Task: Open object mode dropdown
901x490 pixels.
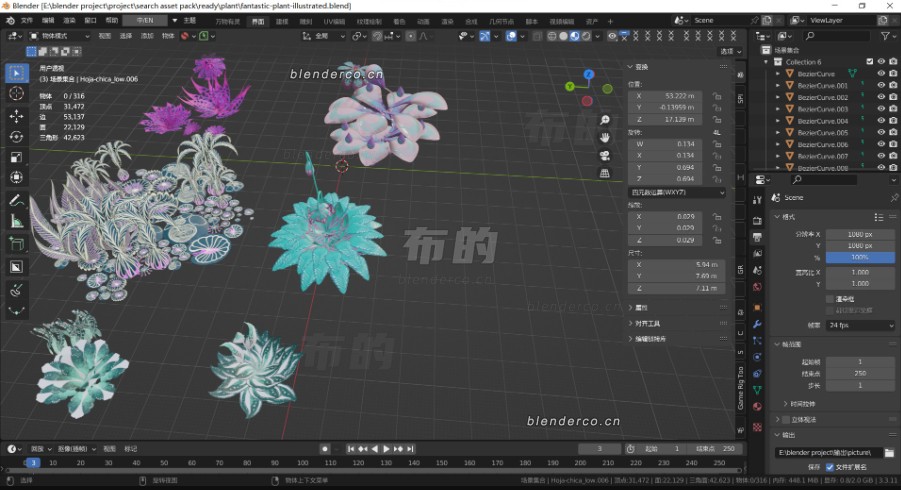Action: click(60, 36)
